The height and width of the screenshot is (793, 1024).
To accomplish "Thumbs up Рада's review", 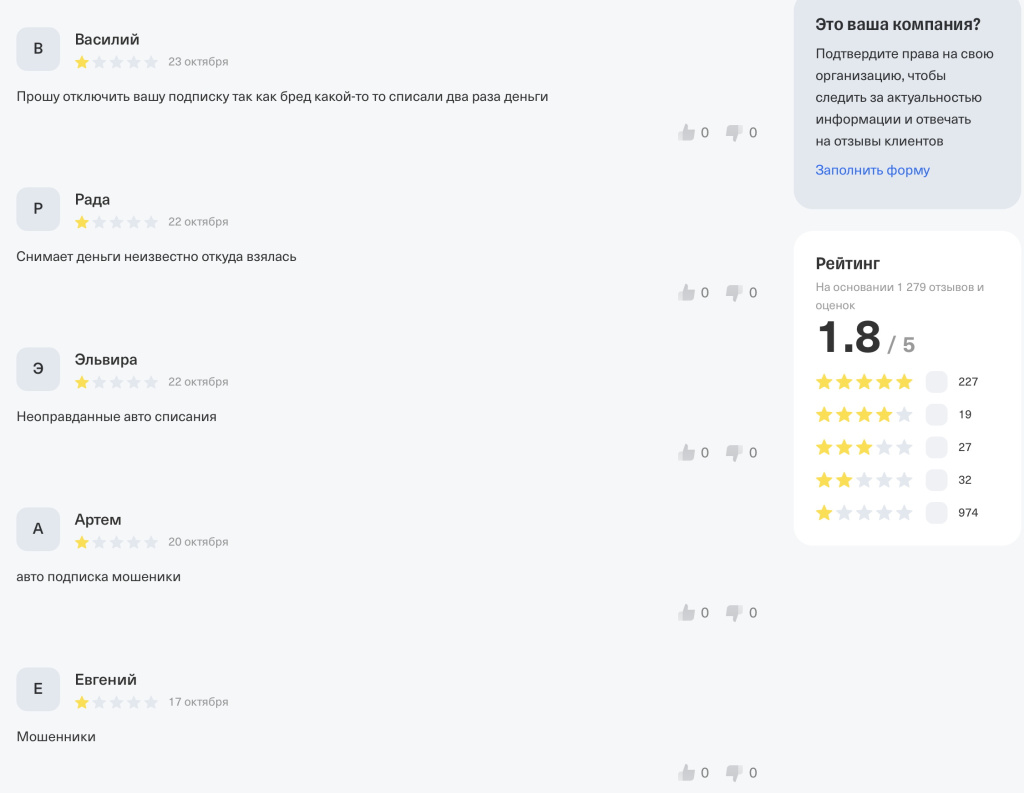I will point(686,292).
